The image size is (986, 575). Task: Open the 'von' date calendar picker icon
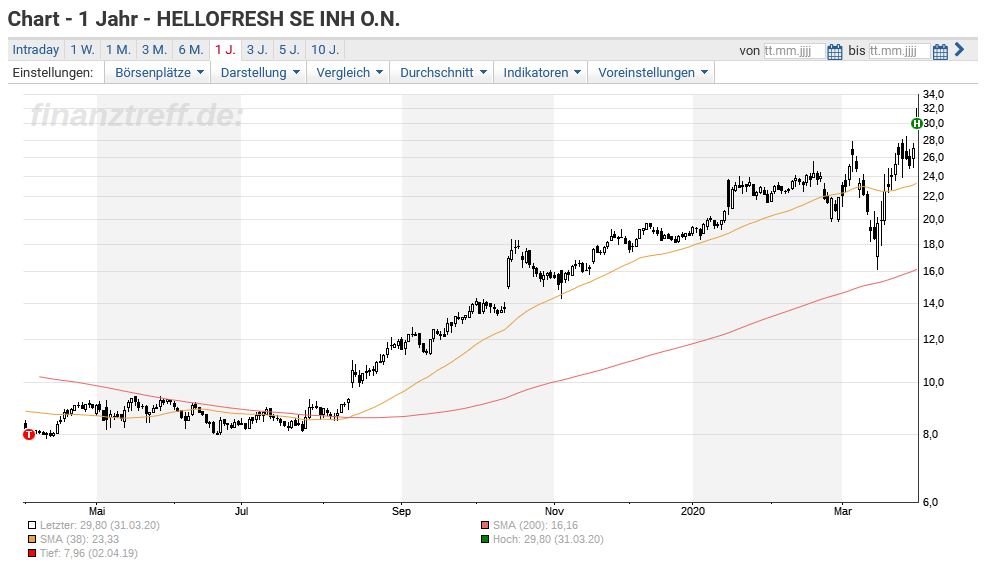(834, 52)
